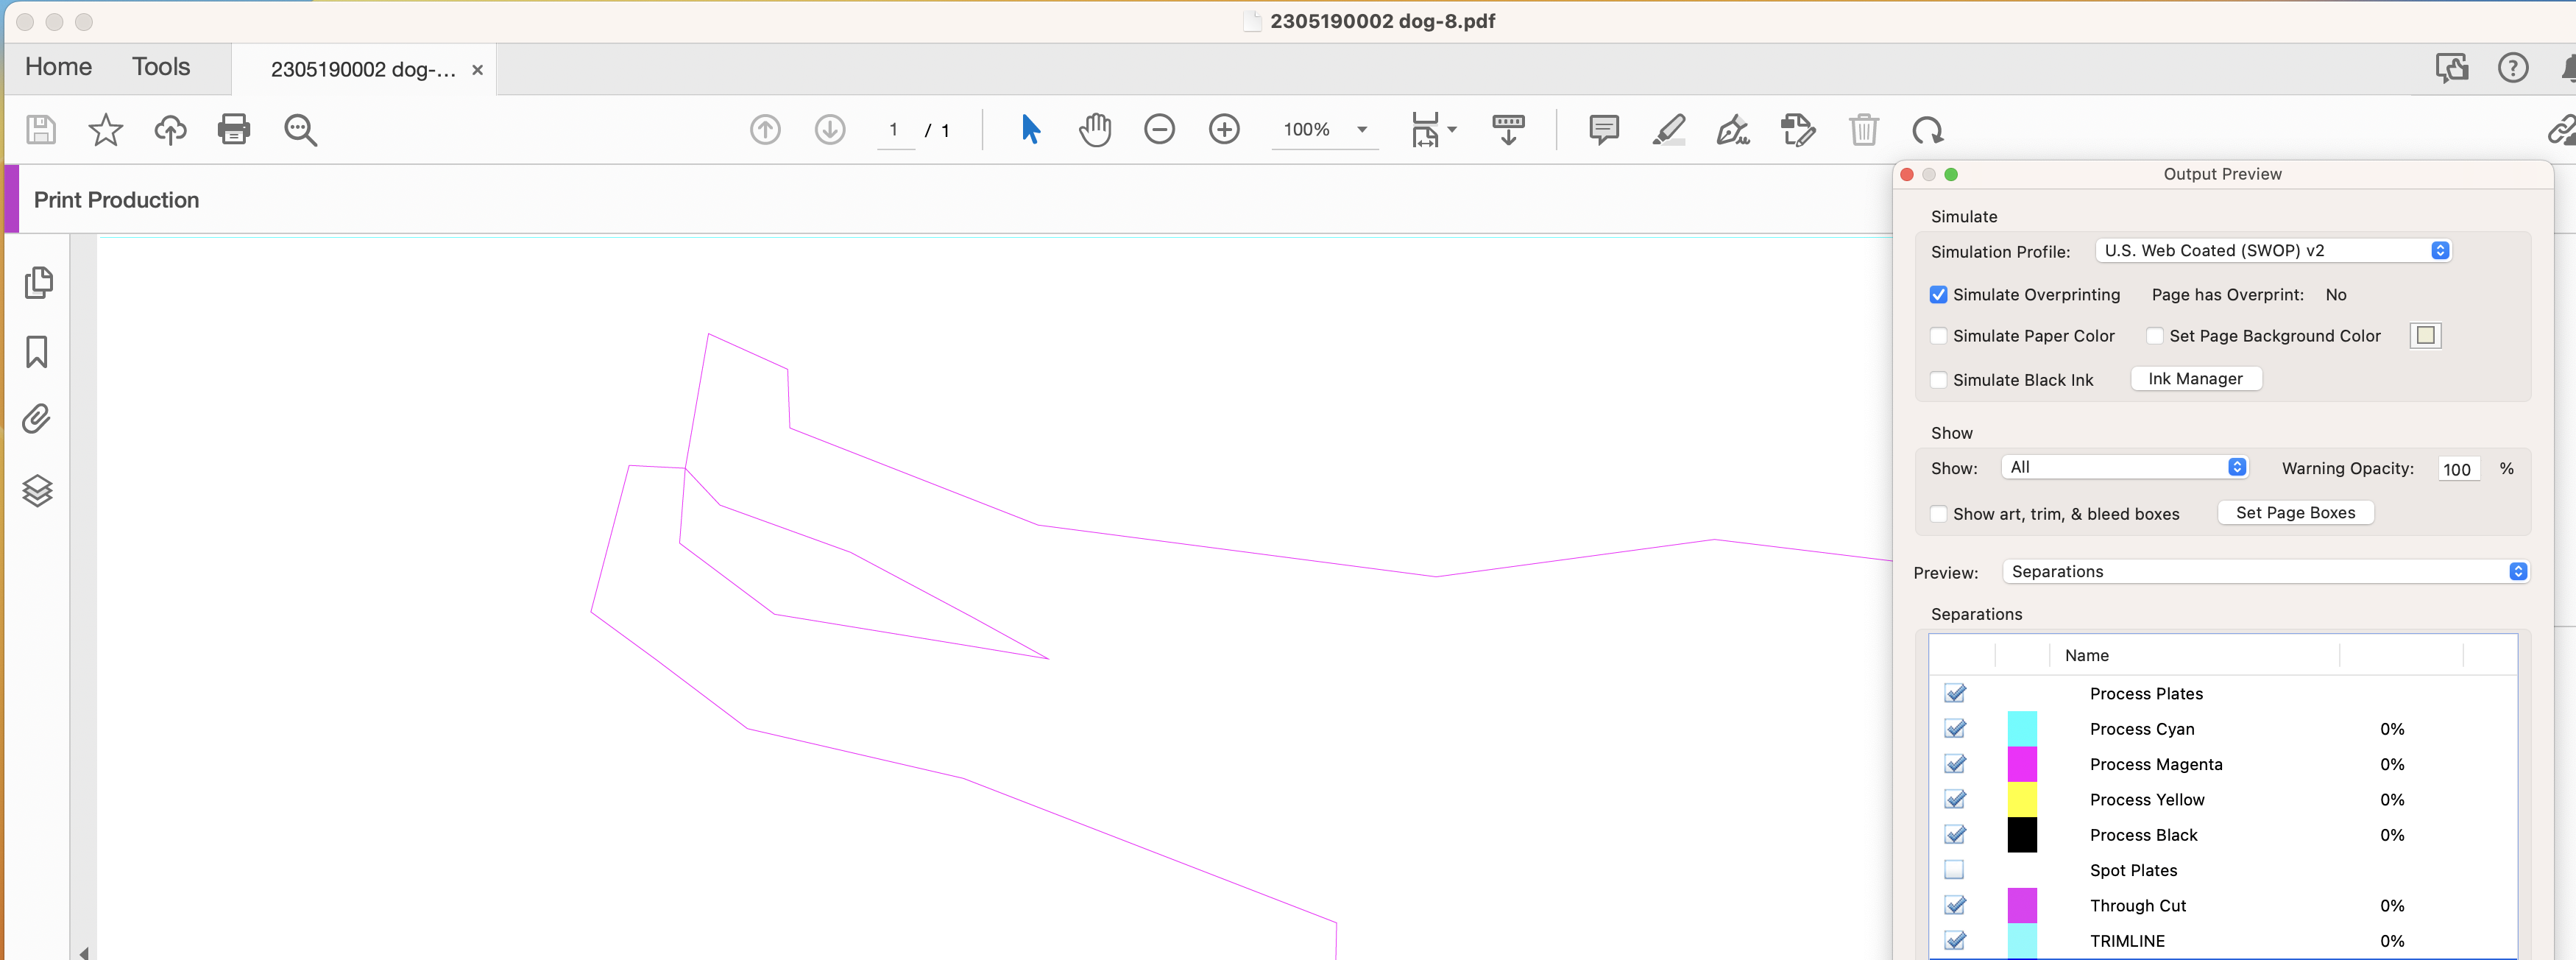Go to next page arrow
This screenshot has height=960, width=2576.
tap(830, 130)
